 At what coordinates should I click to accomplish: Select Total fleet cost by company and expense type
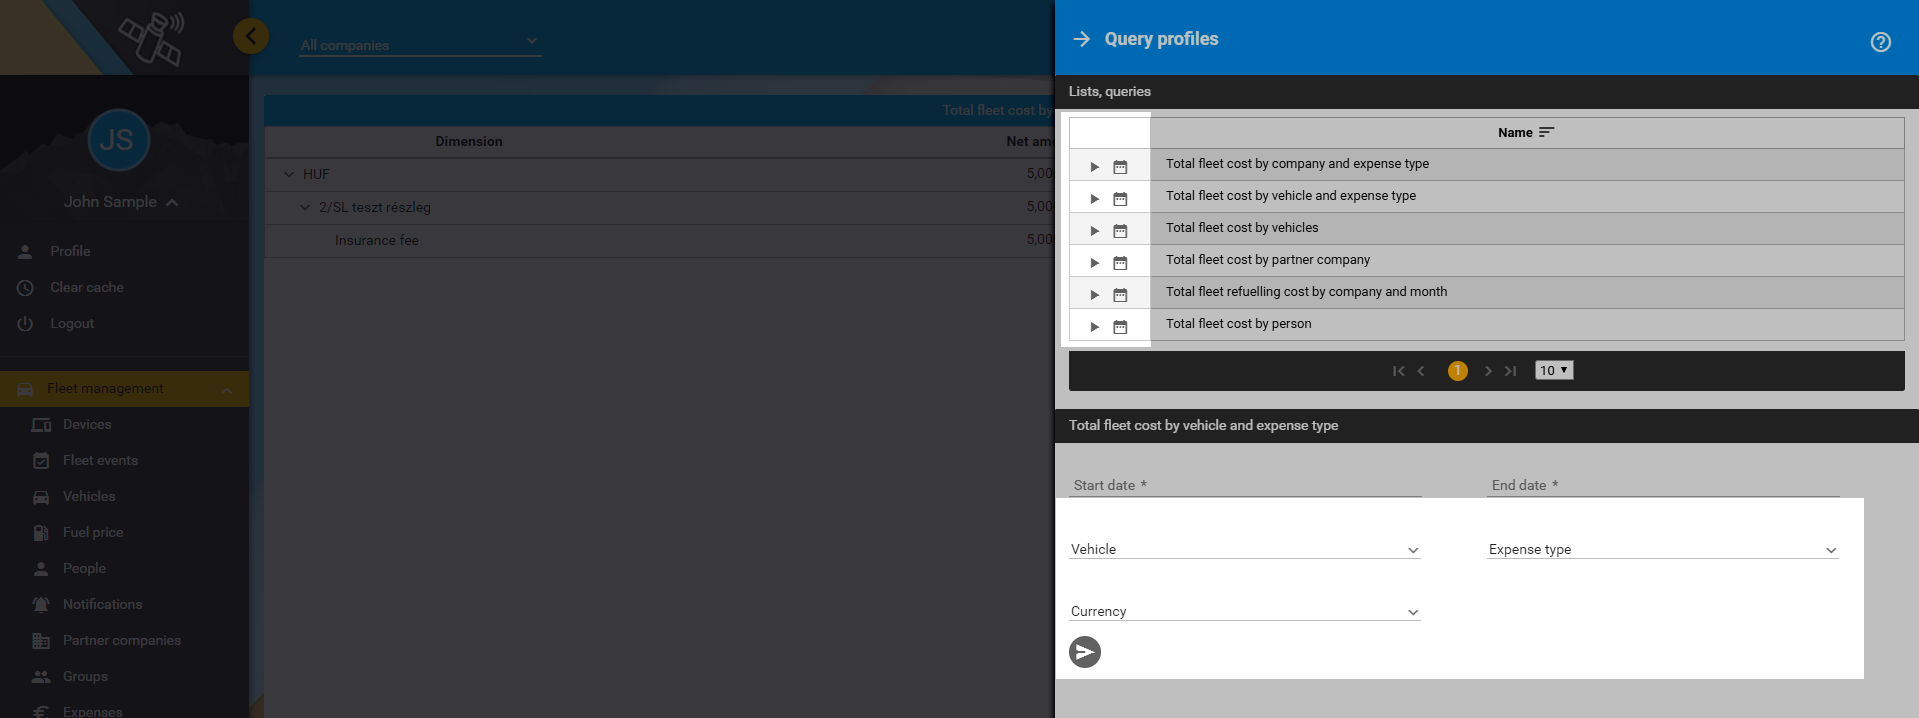(1297, 164)
